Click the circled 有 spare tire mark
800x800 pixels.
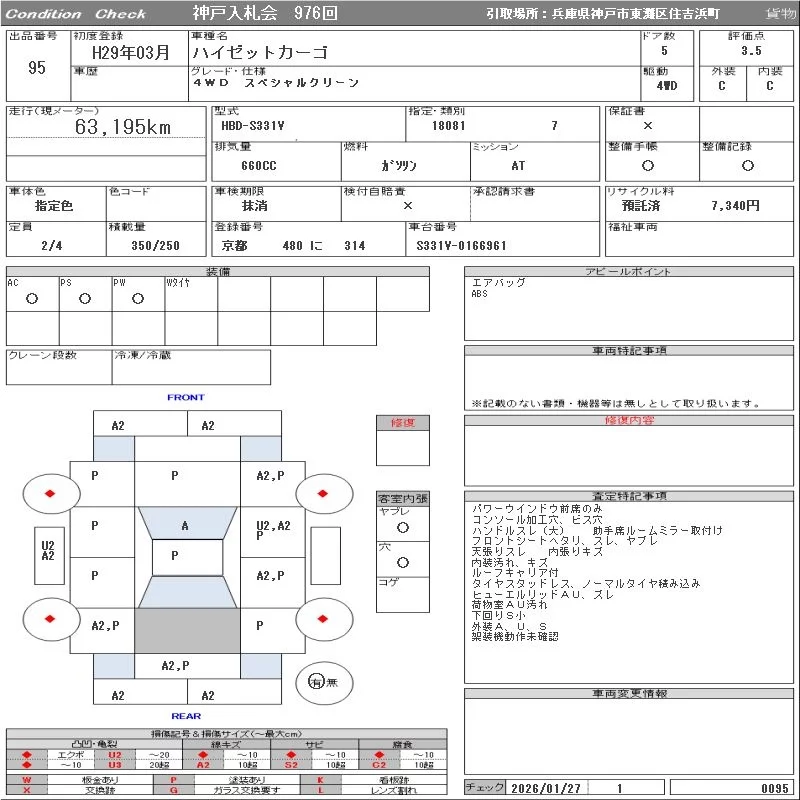[x=316, y=682]
